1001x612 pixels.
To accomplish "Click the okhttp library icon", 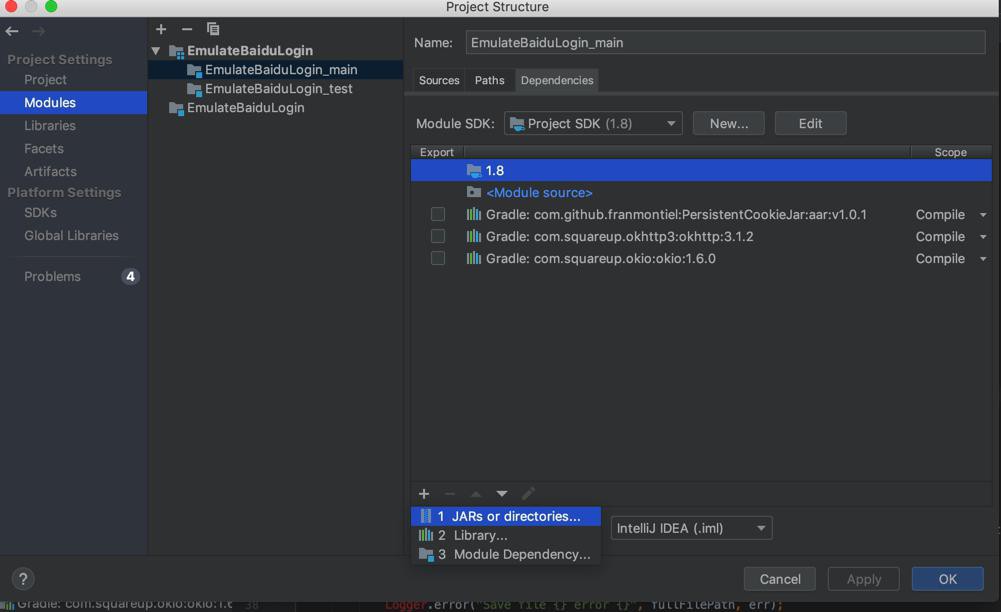I will 474,236.
